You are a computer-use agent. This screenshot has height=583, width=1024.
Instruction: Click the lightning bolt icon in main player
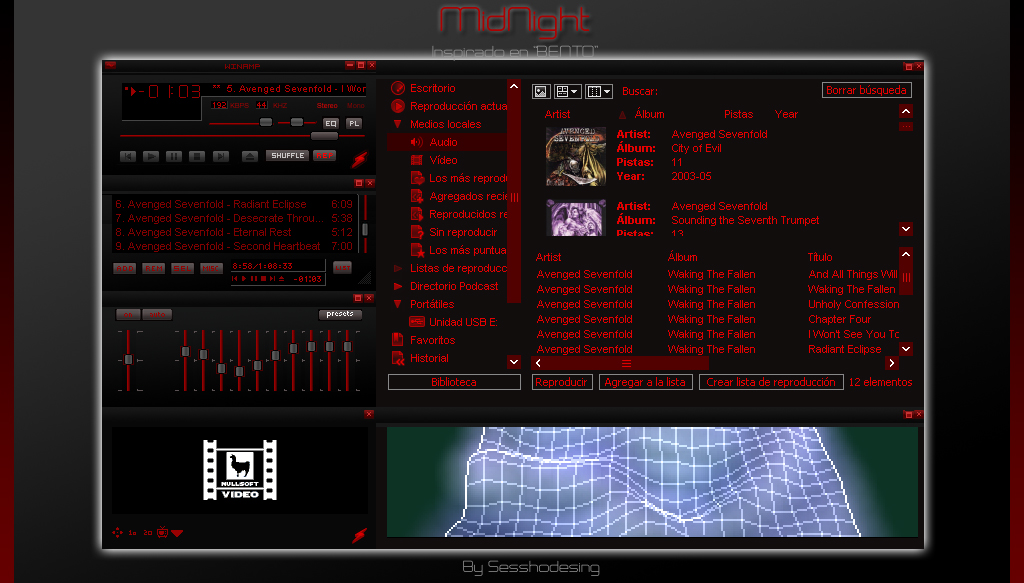[x=359, y=159]
